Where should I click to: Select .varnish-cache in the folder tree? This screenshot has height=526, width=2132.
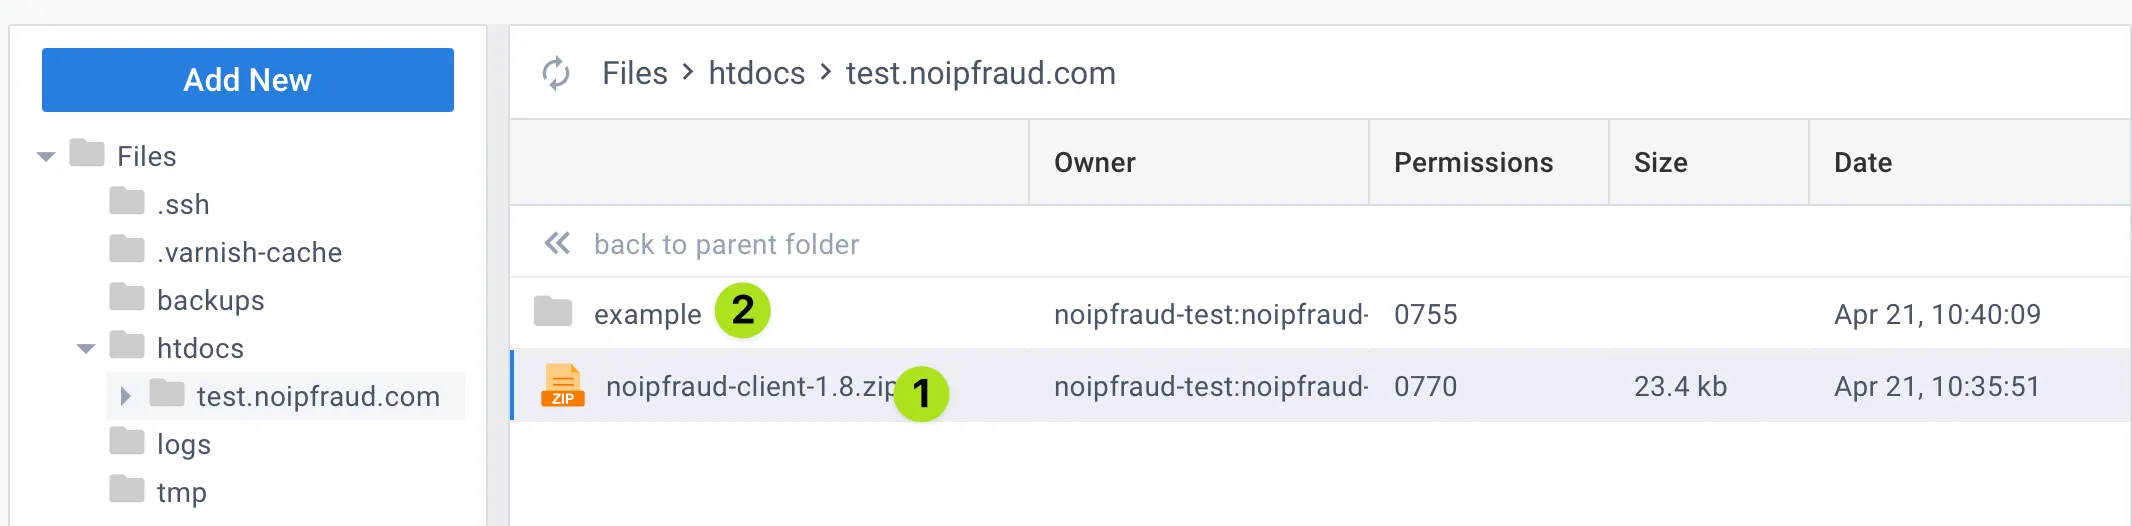pos(249,252)
